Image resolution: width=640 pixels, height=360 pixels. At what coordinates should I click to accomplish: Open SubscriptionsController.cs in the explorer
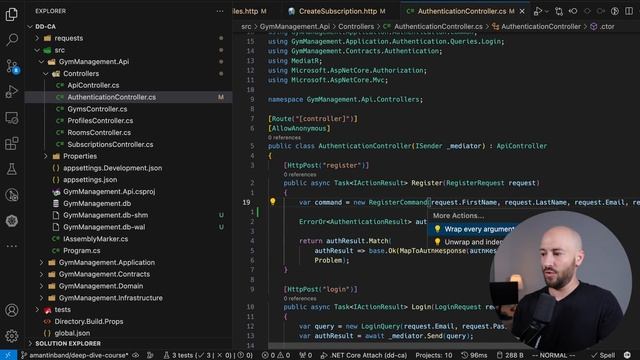click(110, 144)
